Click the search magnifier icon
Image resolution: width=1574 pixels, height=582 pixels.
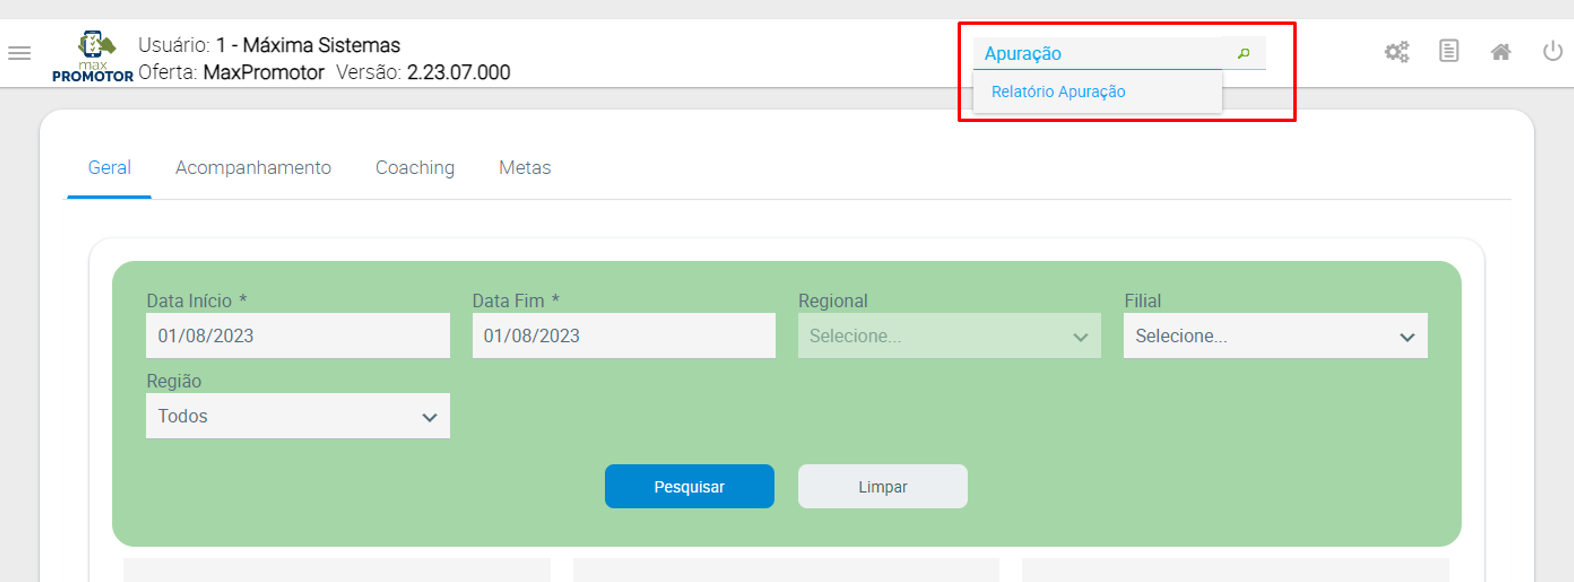[1244, 53]
